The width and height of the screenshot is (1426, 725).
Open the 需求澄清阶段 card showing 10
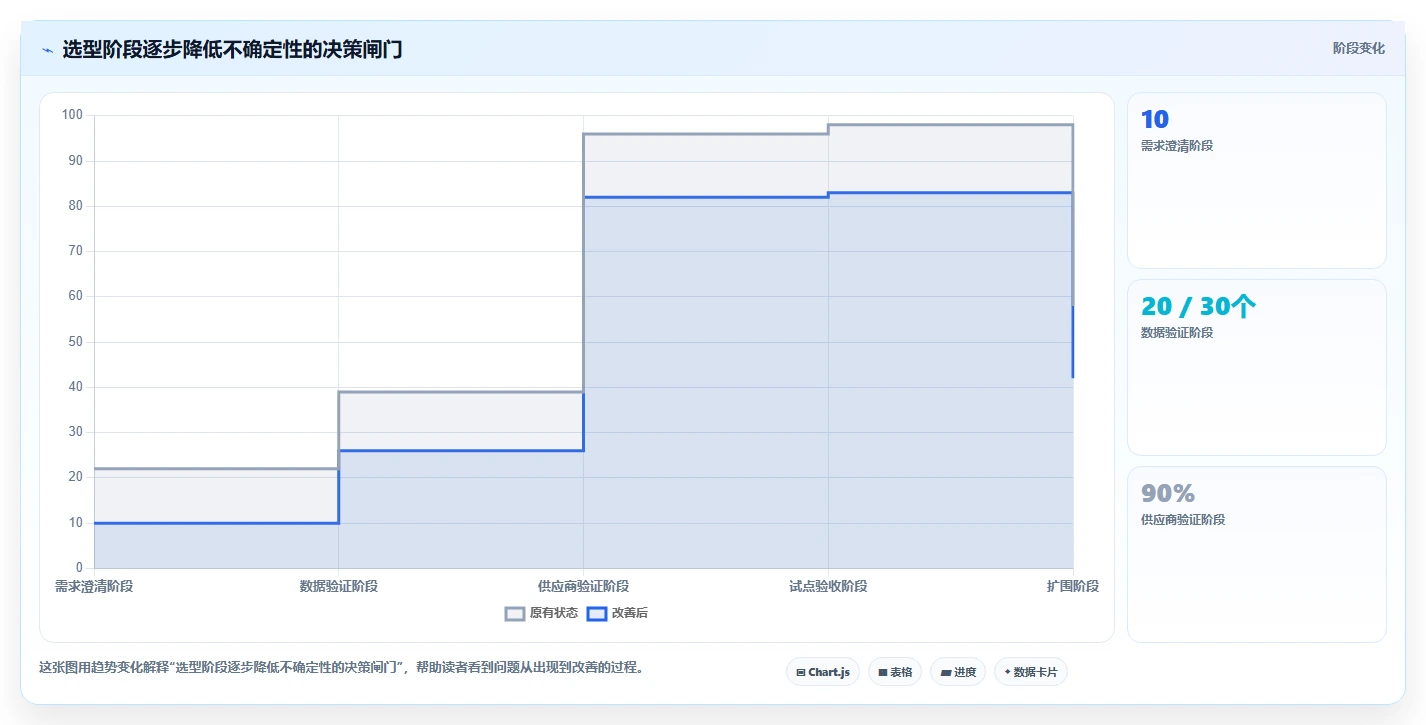(1257, 180)
